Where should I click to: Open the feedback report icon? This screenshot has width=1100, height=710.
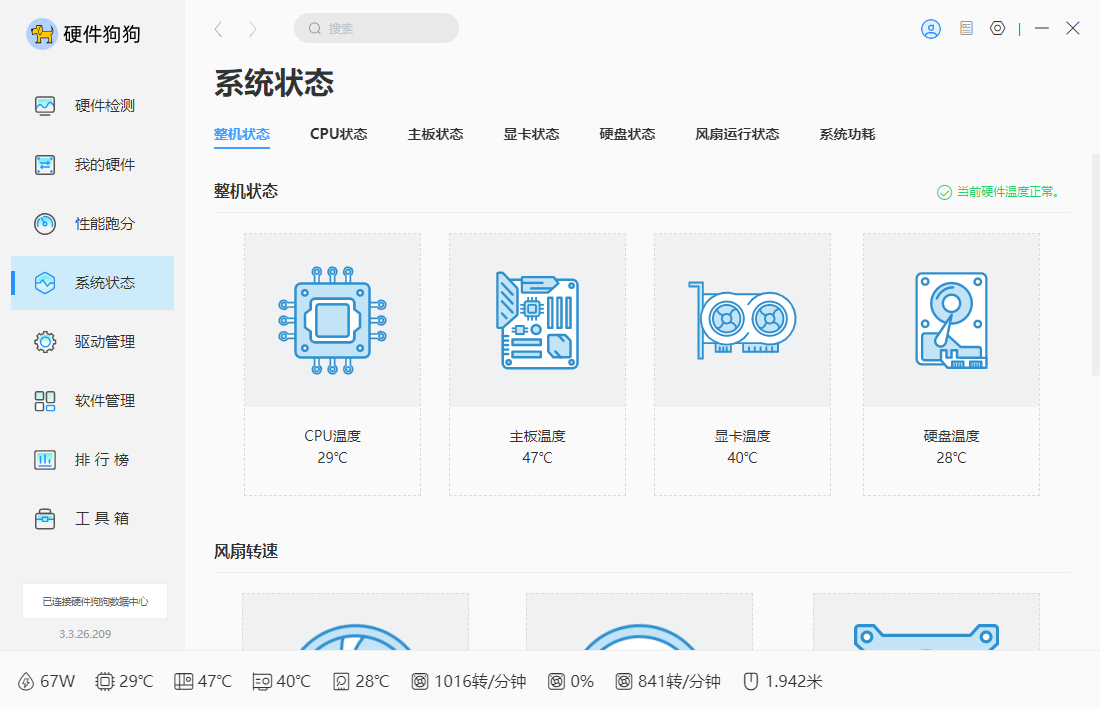click(965, 29)
